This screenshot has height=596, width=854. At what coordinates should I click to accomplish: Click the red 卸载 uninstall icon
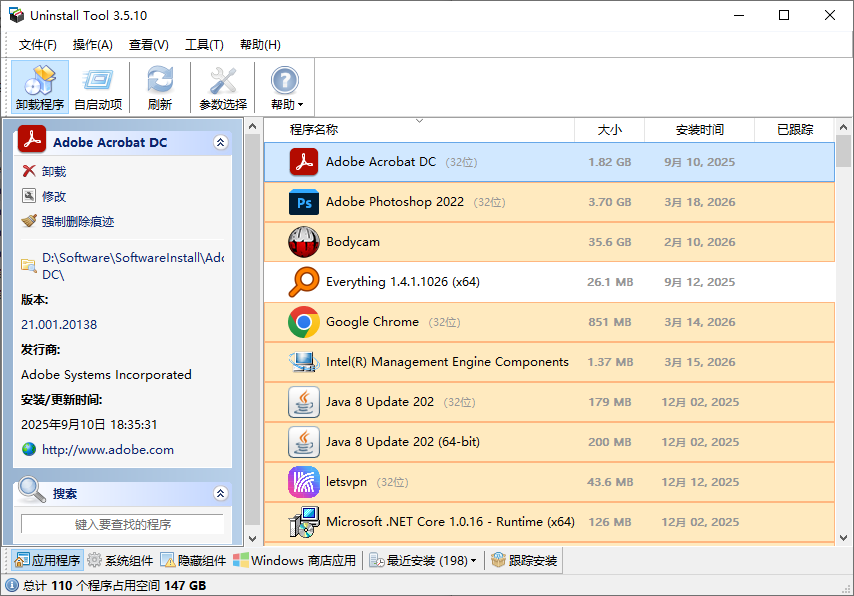[31, 170]
